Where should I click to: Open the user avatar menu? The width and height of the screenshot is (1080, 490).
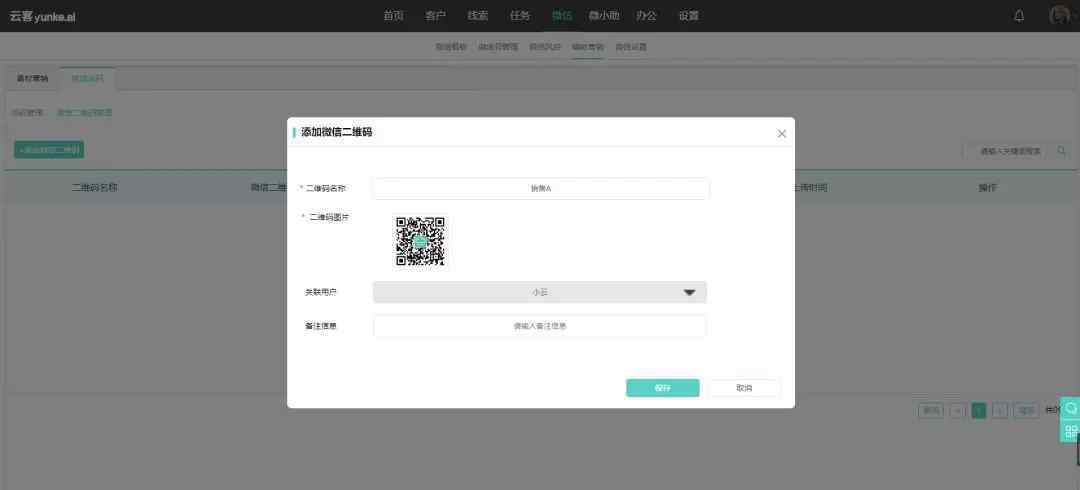1061,16
